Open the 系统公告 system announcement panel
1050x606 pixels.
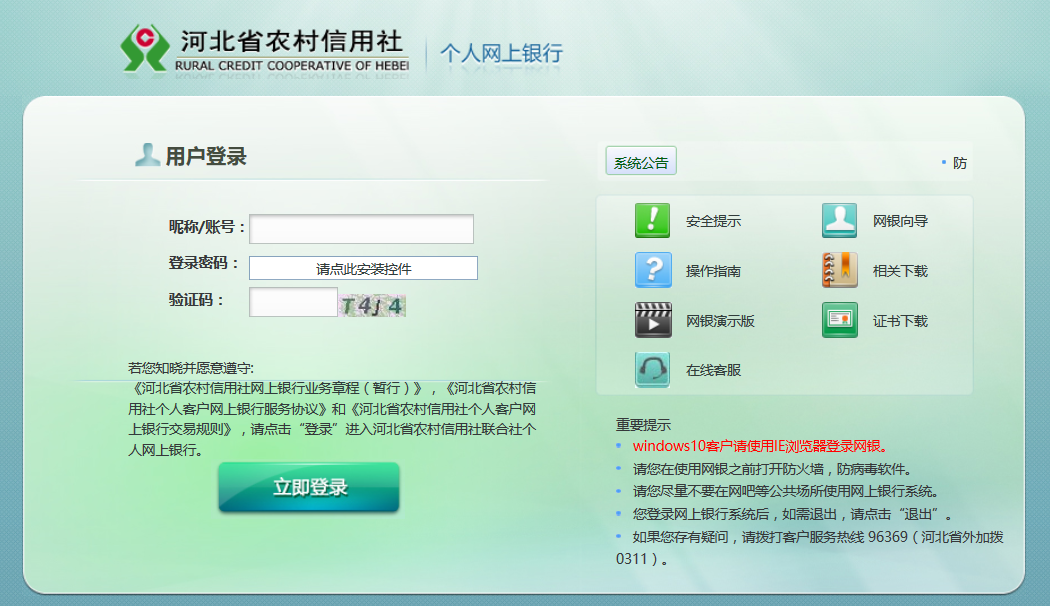tap(643, 160)
